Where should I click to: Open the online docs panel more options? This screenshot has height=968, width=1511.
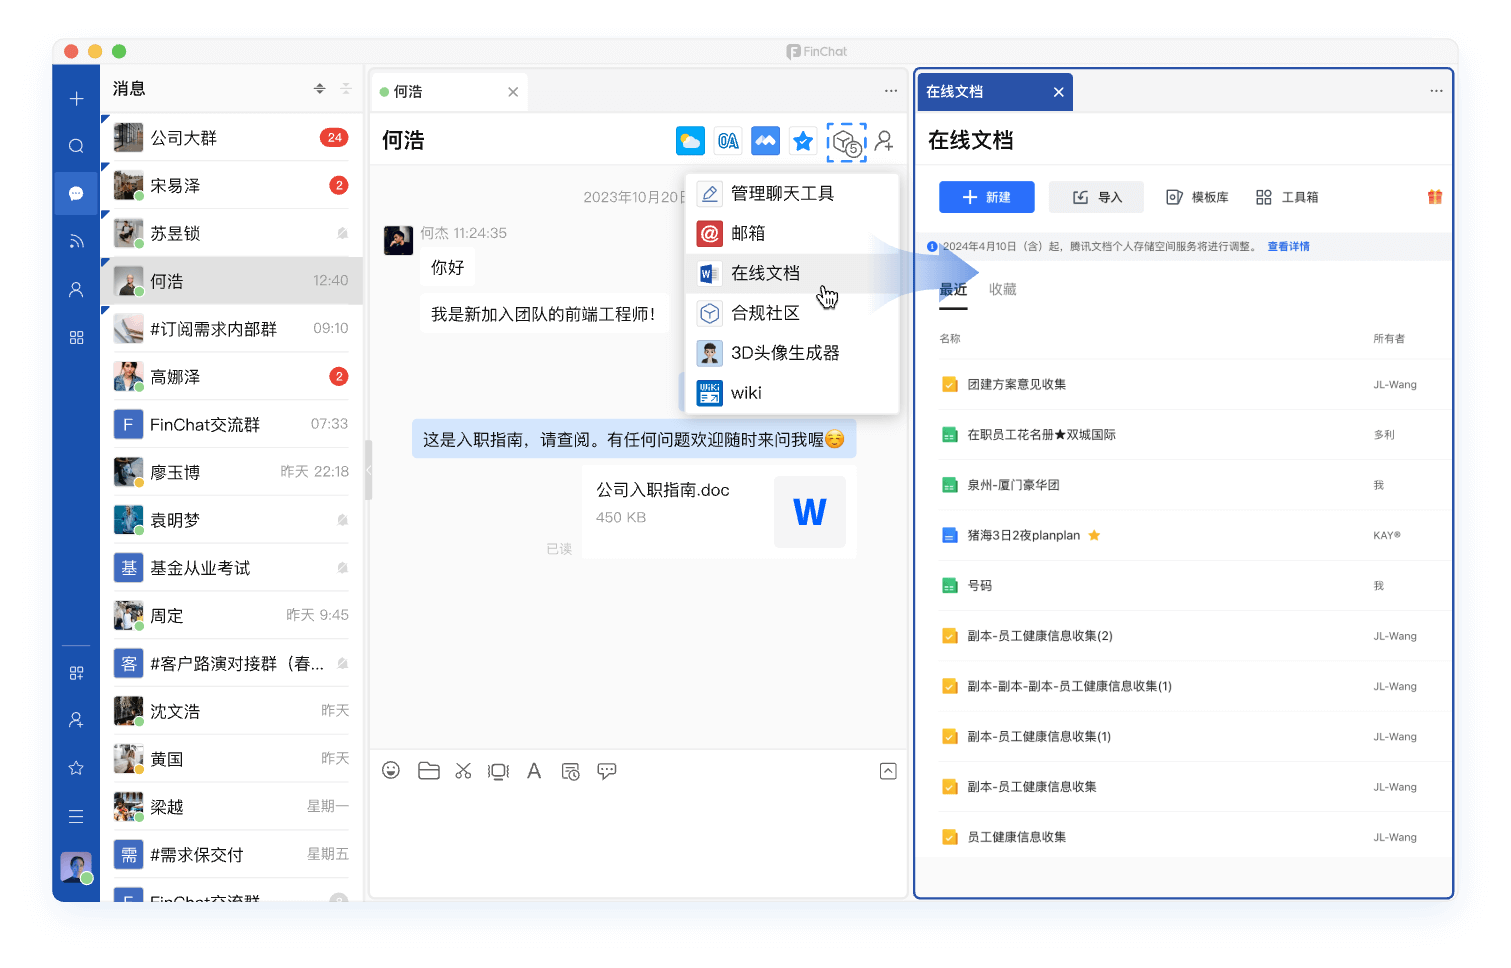point(1436,91)
